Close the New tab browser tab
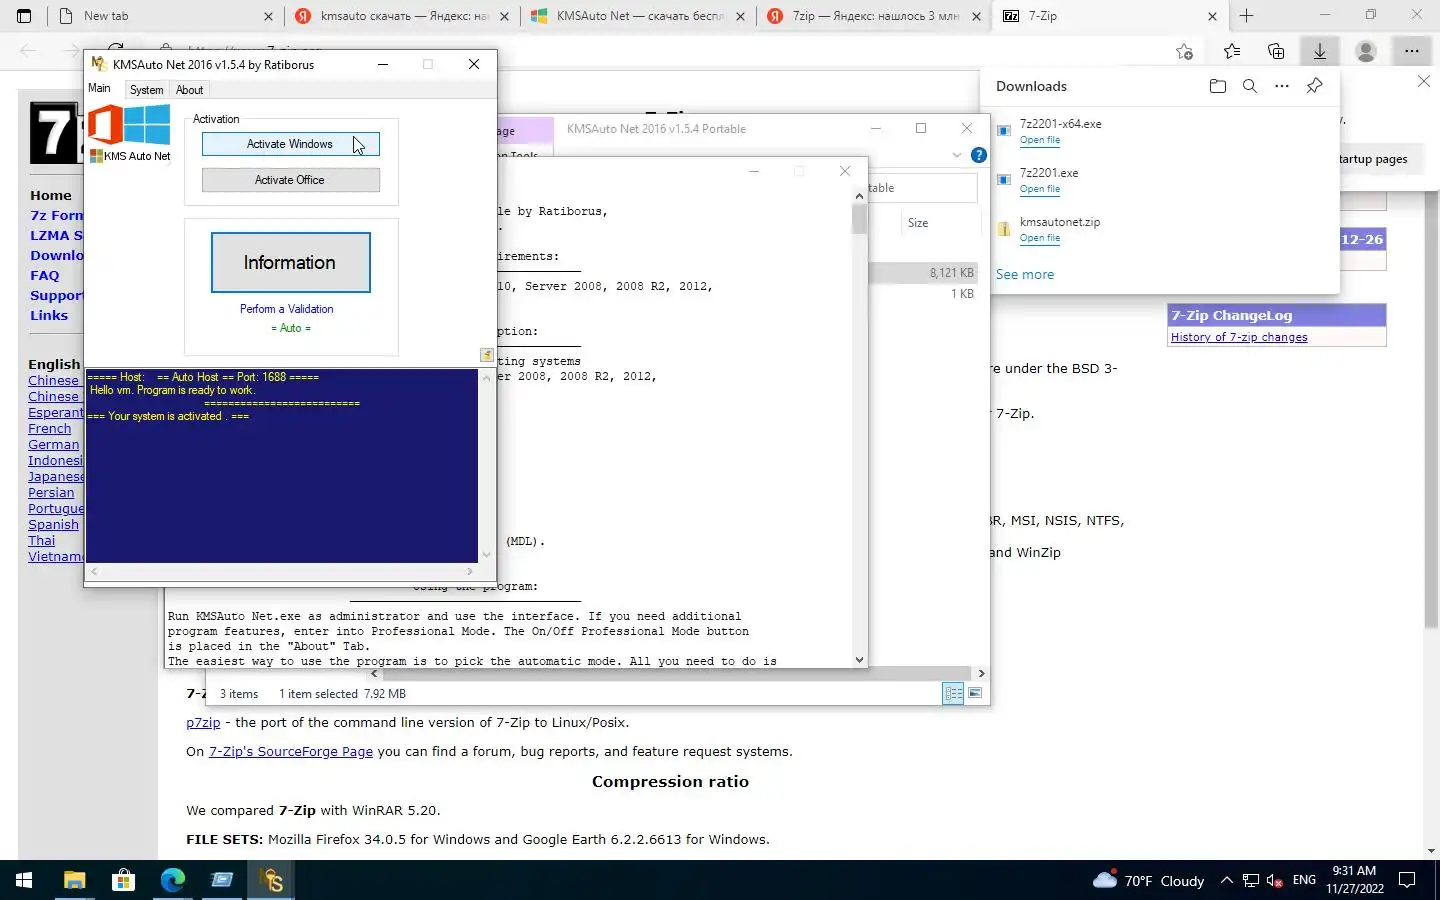 (x=268, y=16)
